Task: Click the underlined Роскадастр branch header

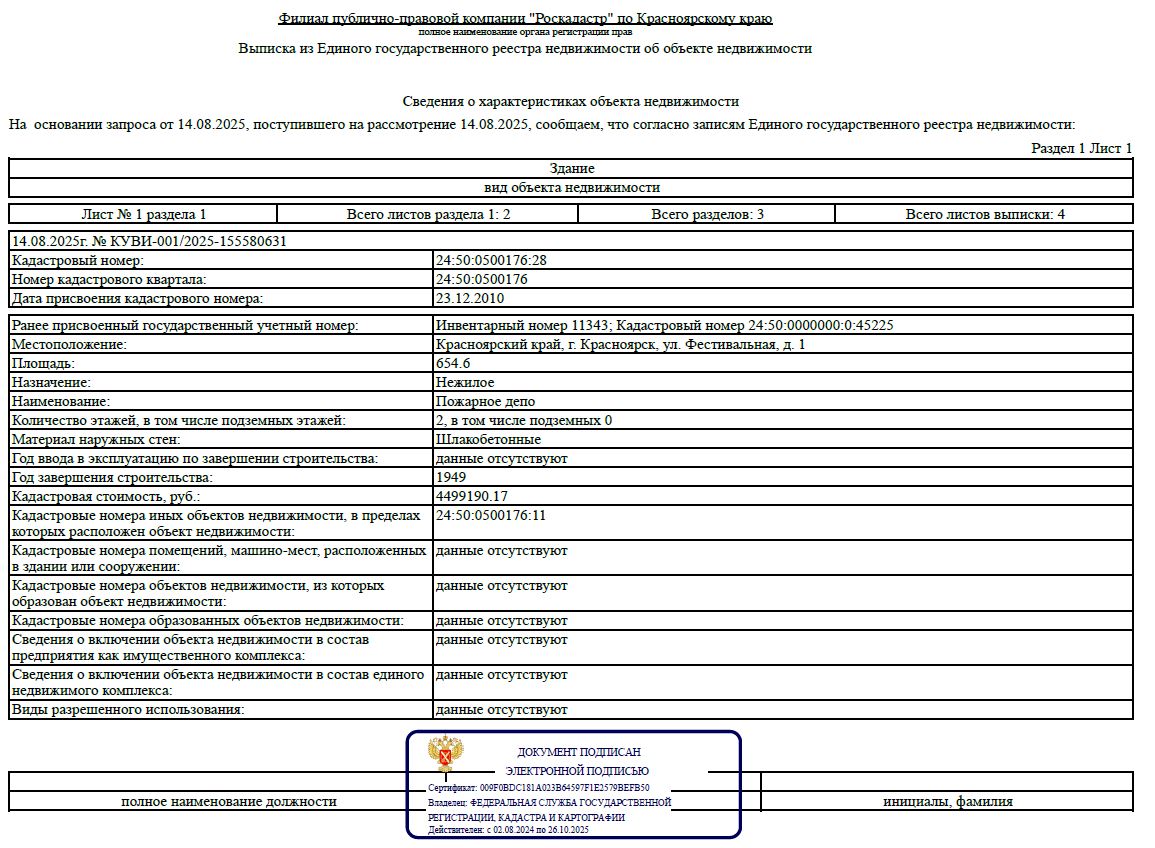Action: (525, 18)
